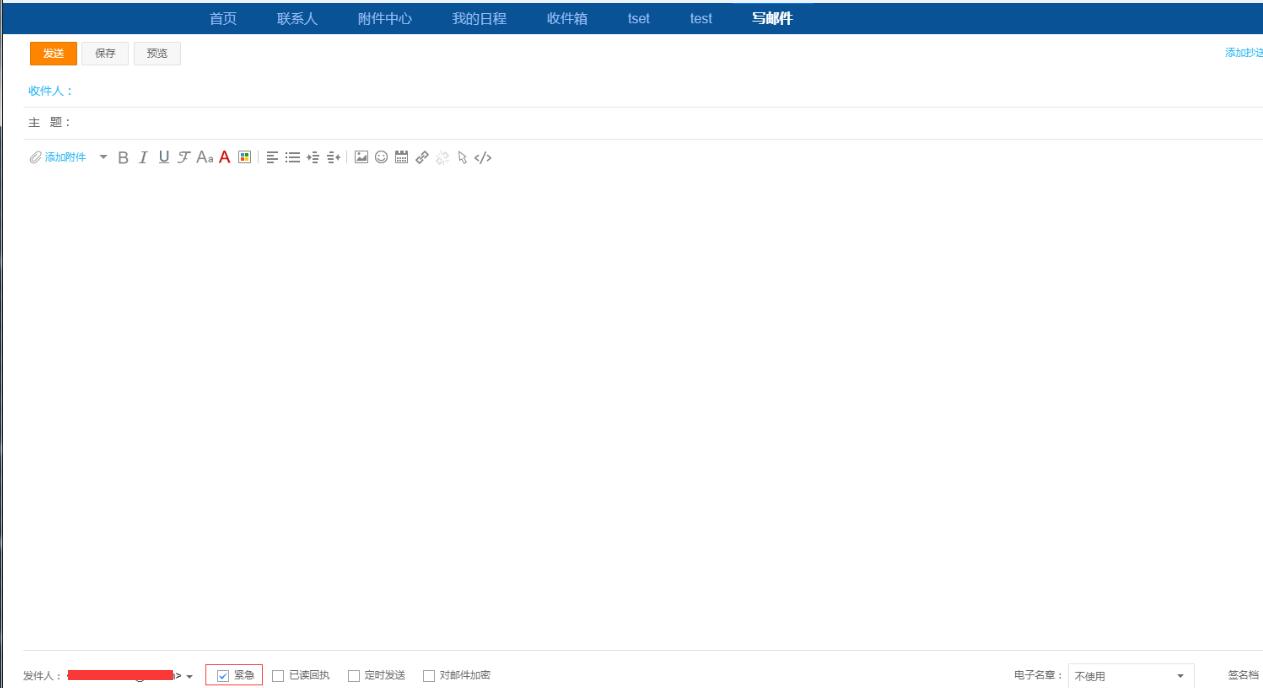Toggle bold formatting in the editor
This screenshot has height=688, width=1263.
tap(123, 157)
